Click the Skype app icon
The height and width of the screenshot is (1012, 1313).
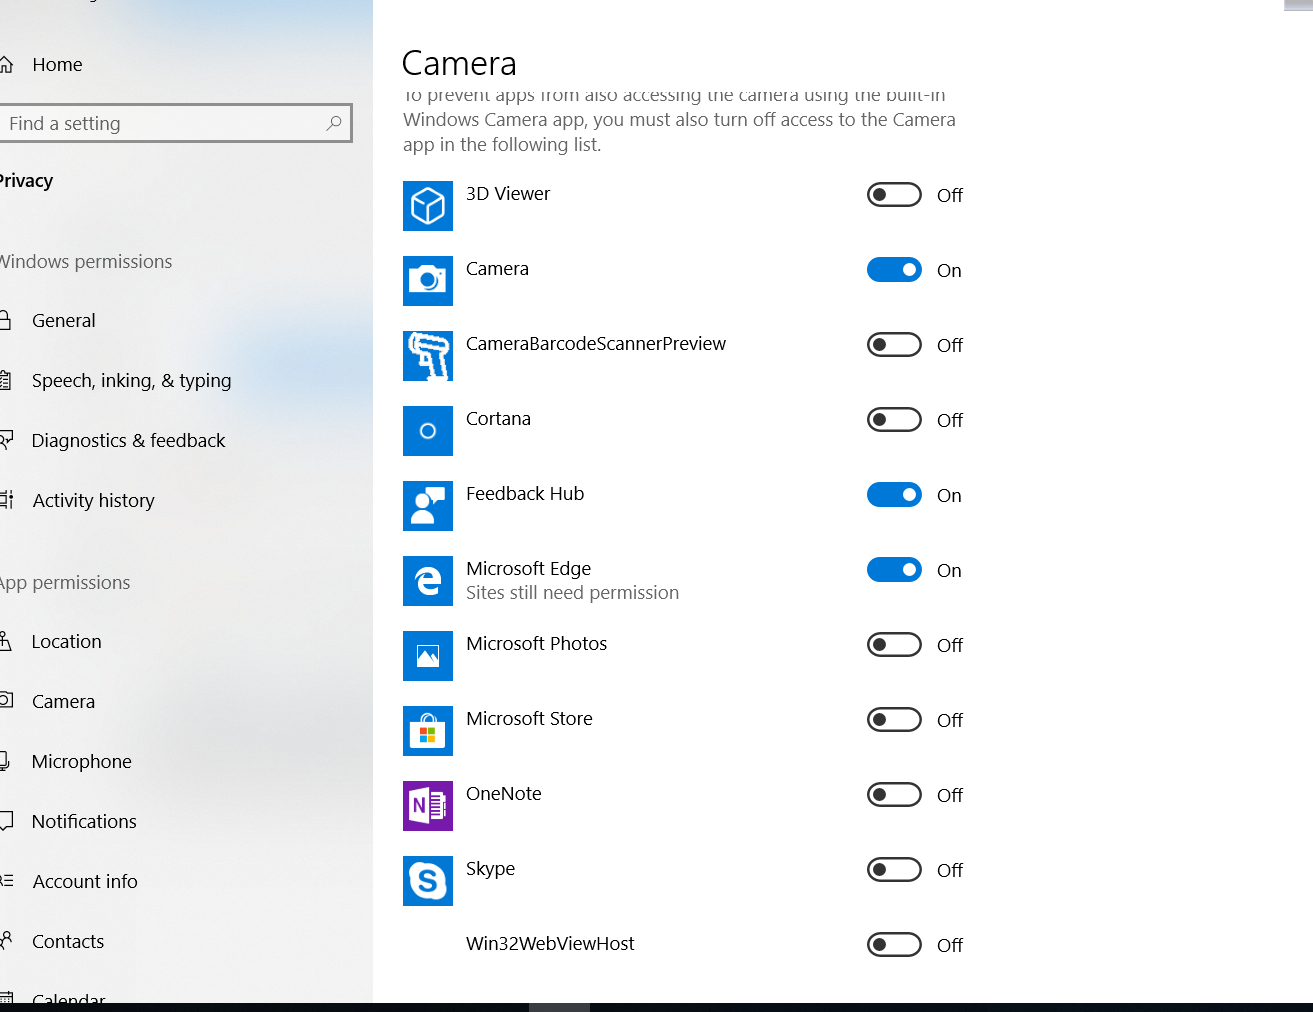click(x=428, y=881)
